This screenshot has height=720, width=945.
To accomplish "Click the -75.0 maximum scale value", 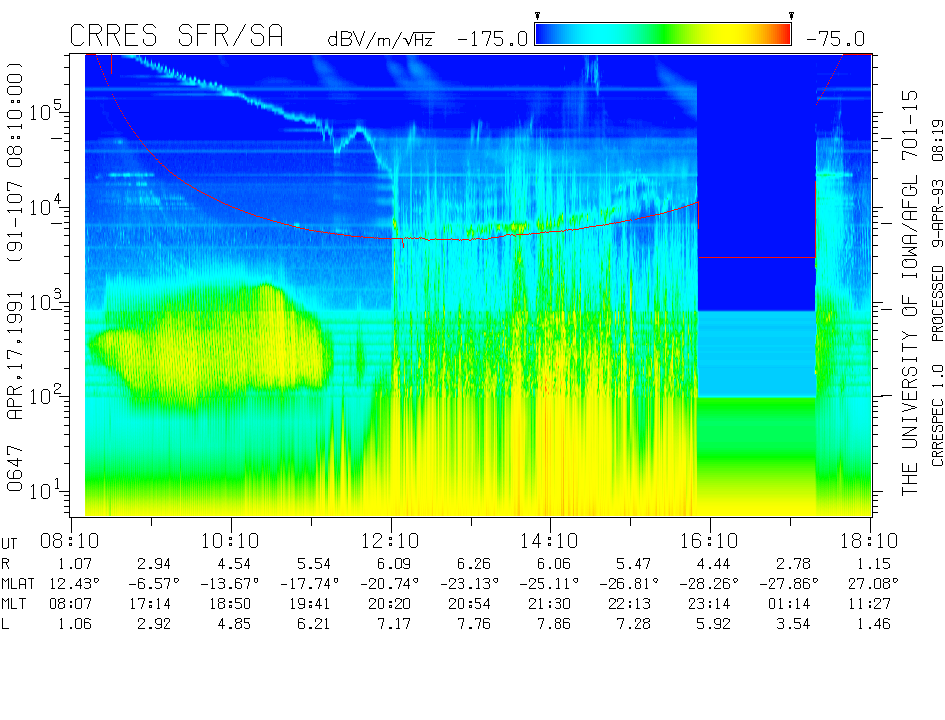I will pyautogui.click(x=835, y=40).
